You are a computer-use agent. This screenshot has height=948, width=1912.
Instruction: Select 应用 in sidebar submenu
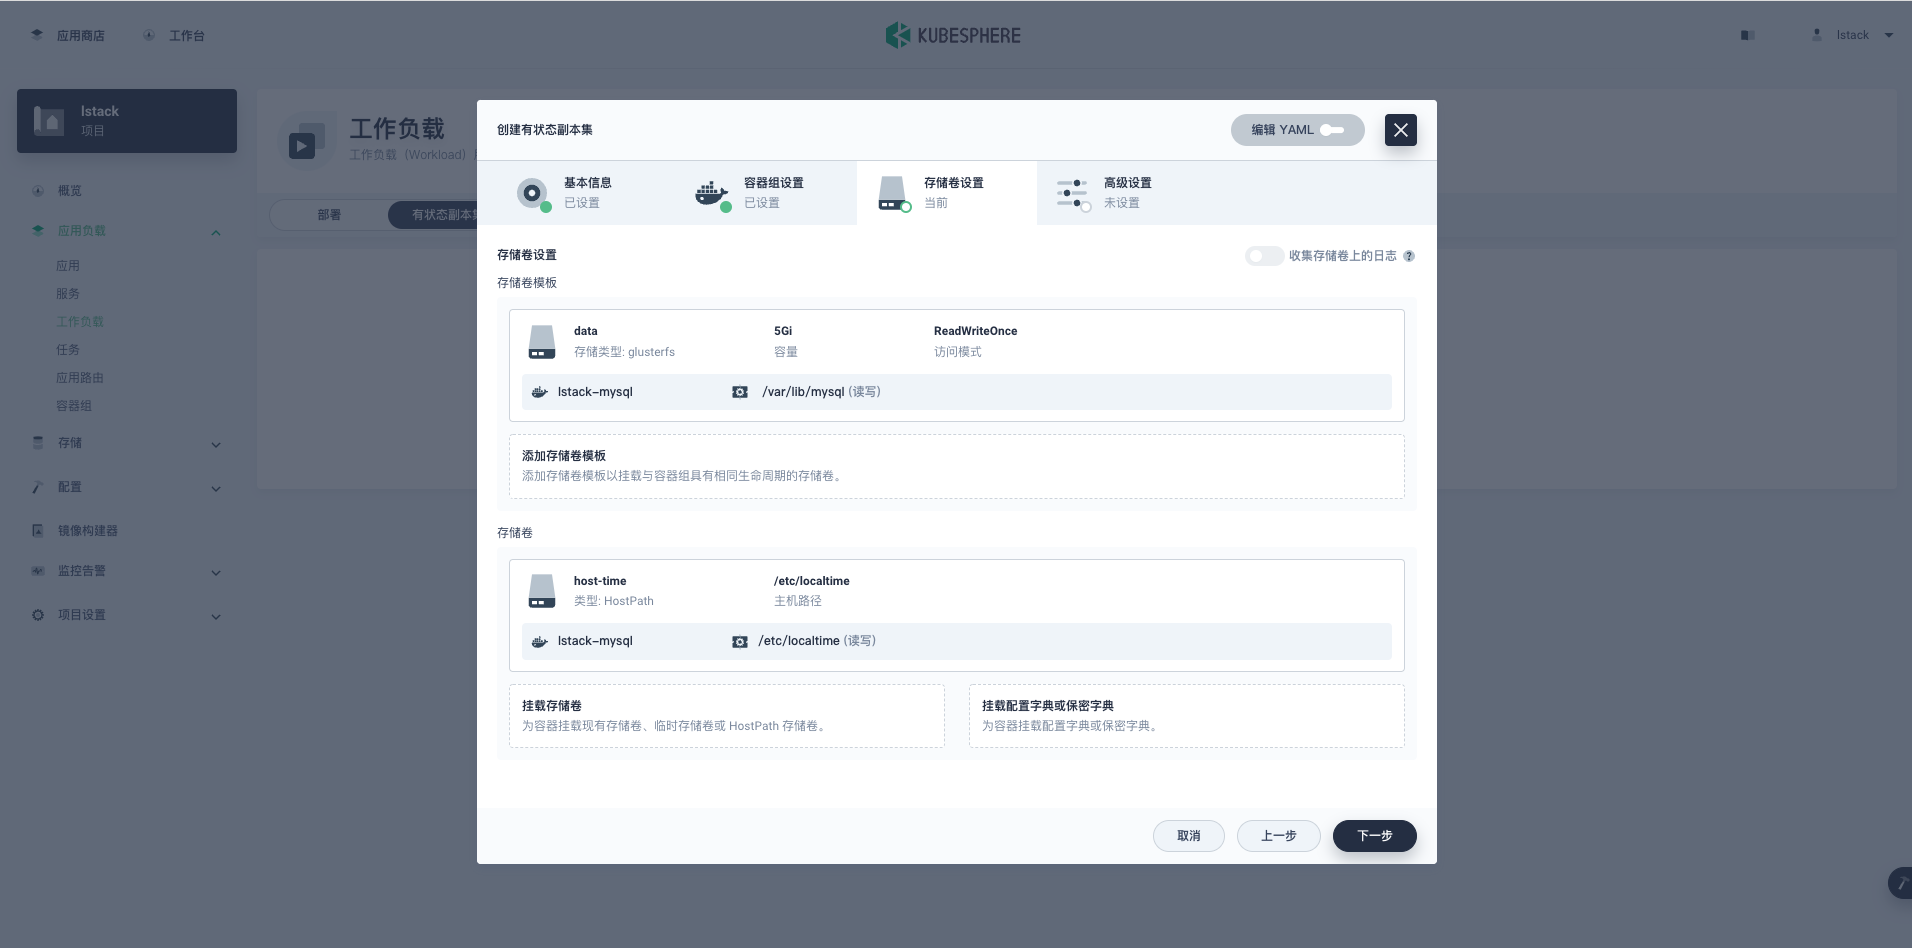point(68,266)
